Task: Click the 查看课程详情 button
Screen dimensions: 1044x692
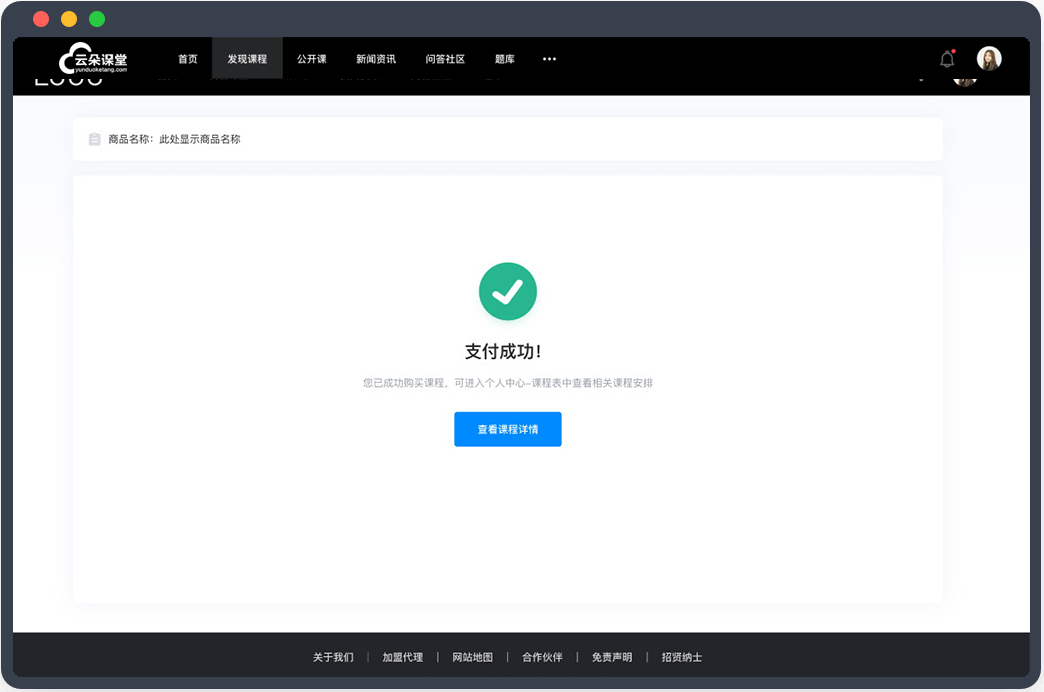Action: click(x=507, y=429)
